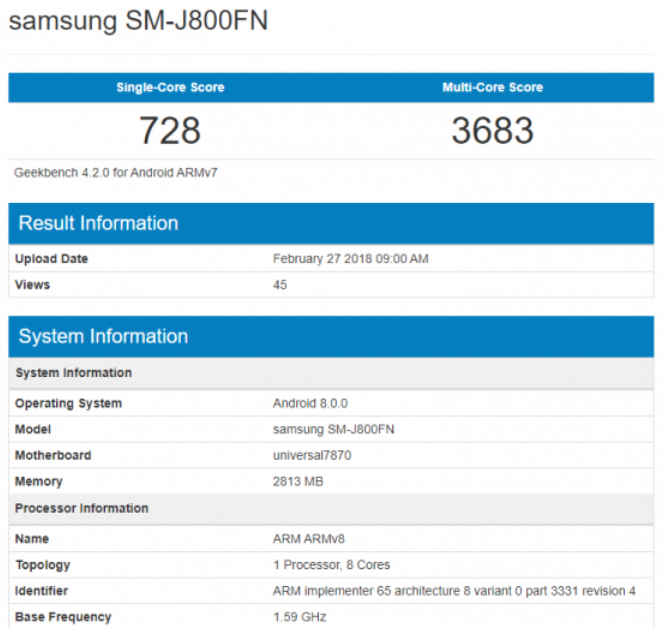Click the Views count value 45
Viewport: 669px width, 629px height.
pos(280,285)
